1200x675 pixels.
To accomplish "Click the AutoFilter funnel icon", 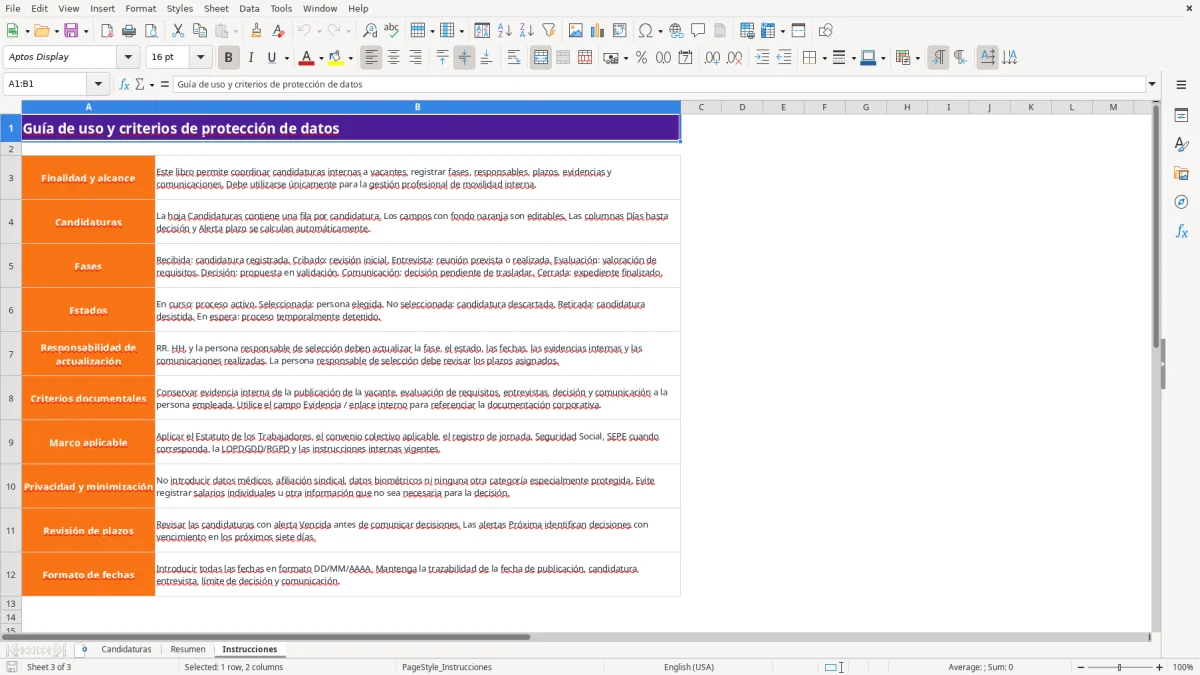I will [548, 31].
